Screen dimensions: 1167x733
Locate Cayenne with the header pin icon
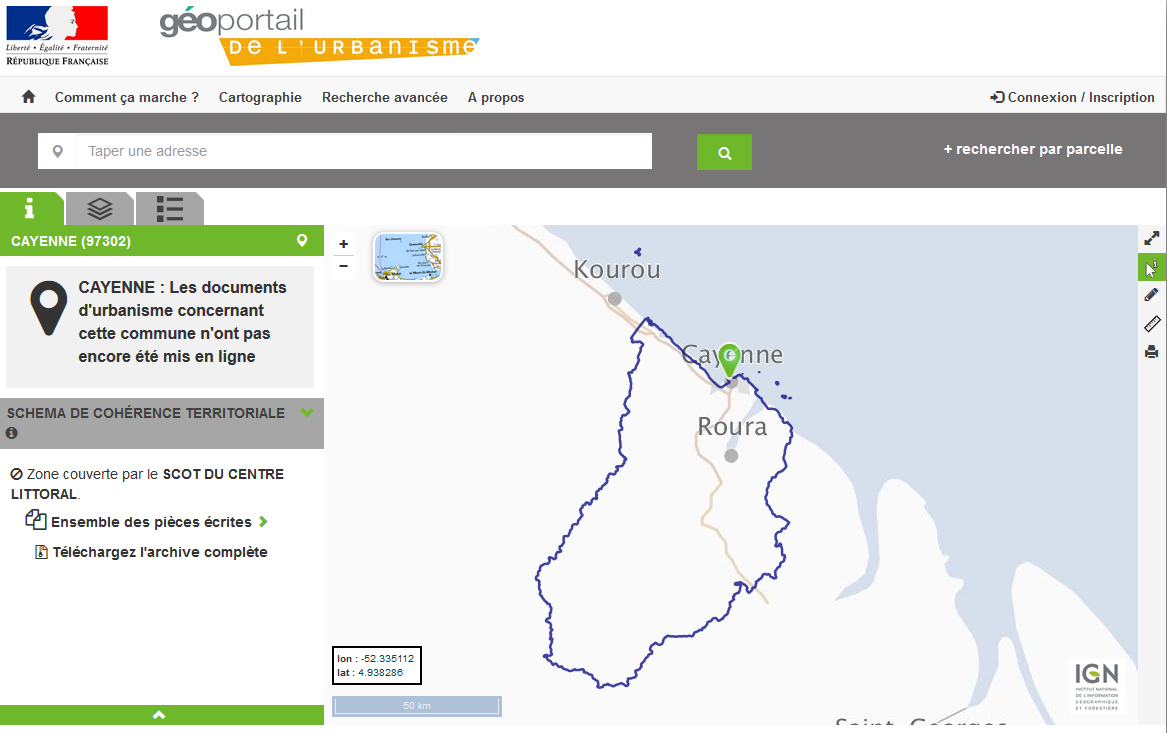tap(302, 240)
